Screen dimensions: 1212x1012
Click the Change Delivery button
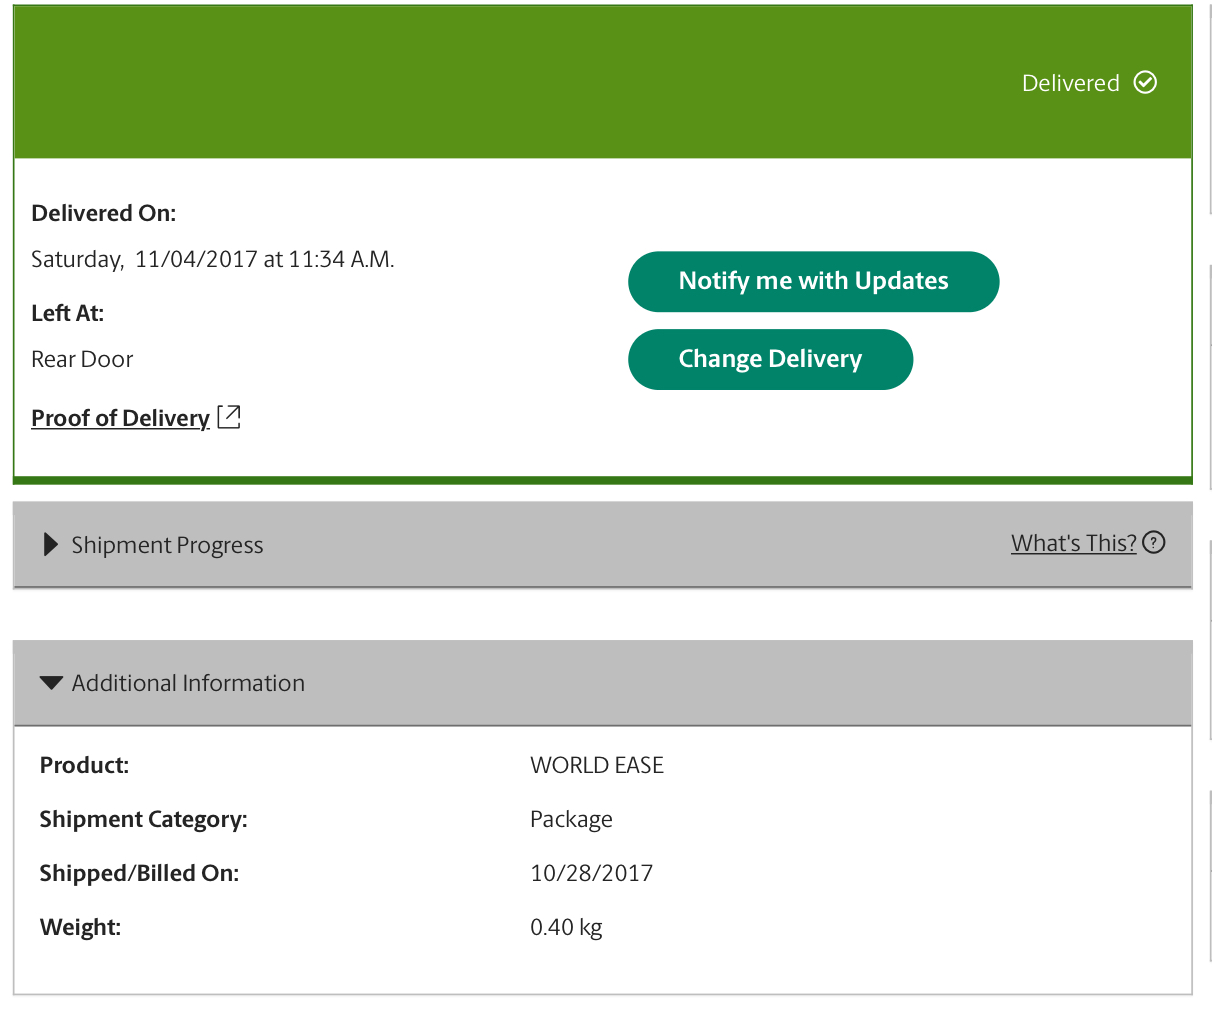click(x=770, y=359)
